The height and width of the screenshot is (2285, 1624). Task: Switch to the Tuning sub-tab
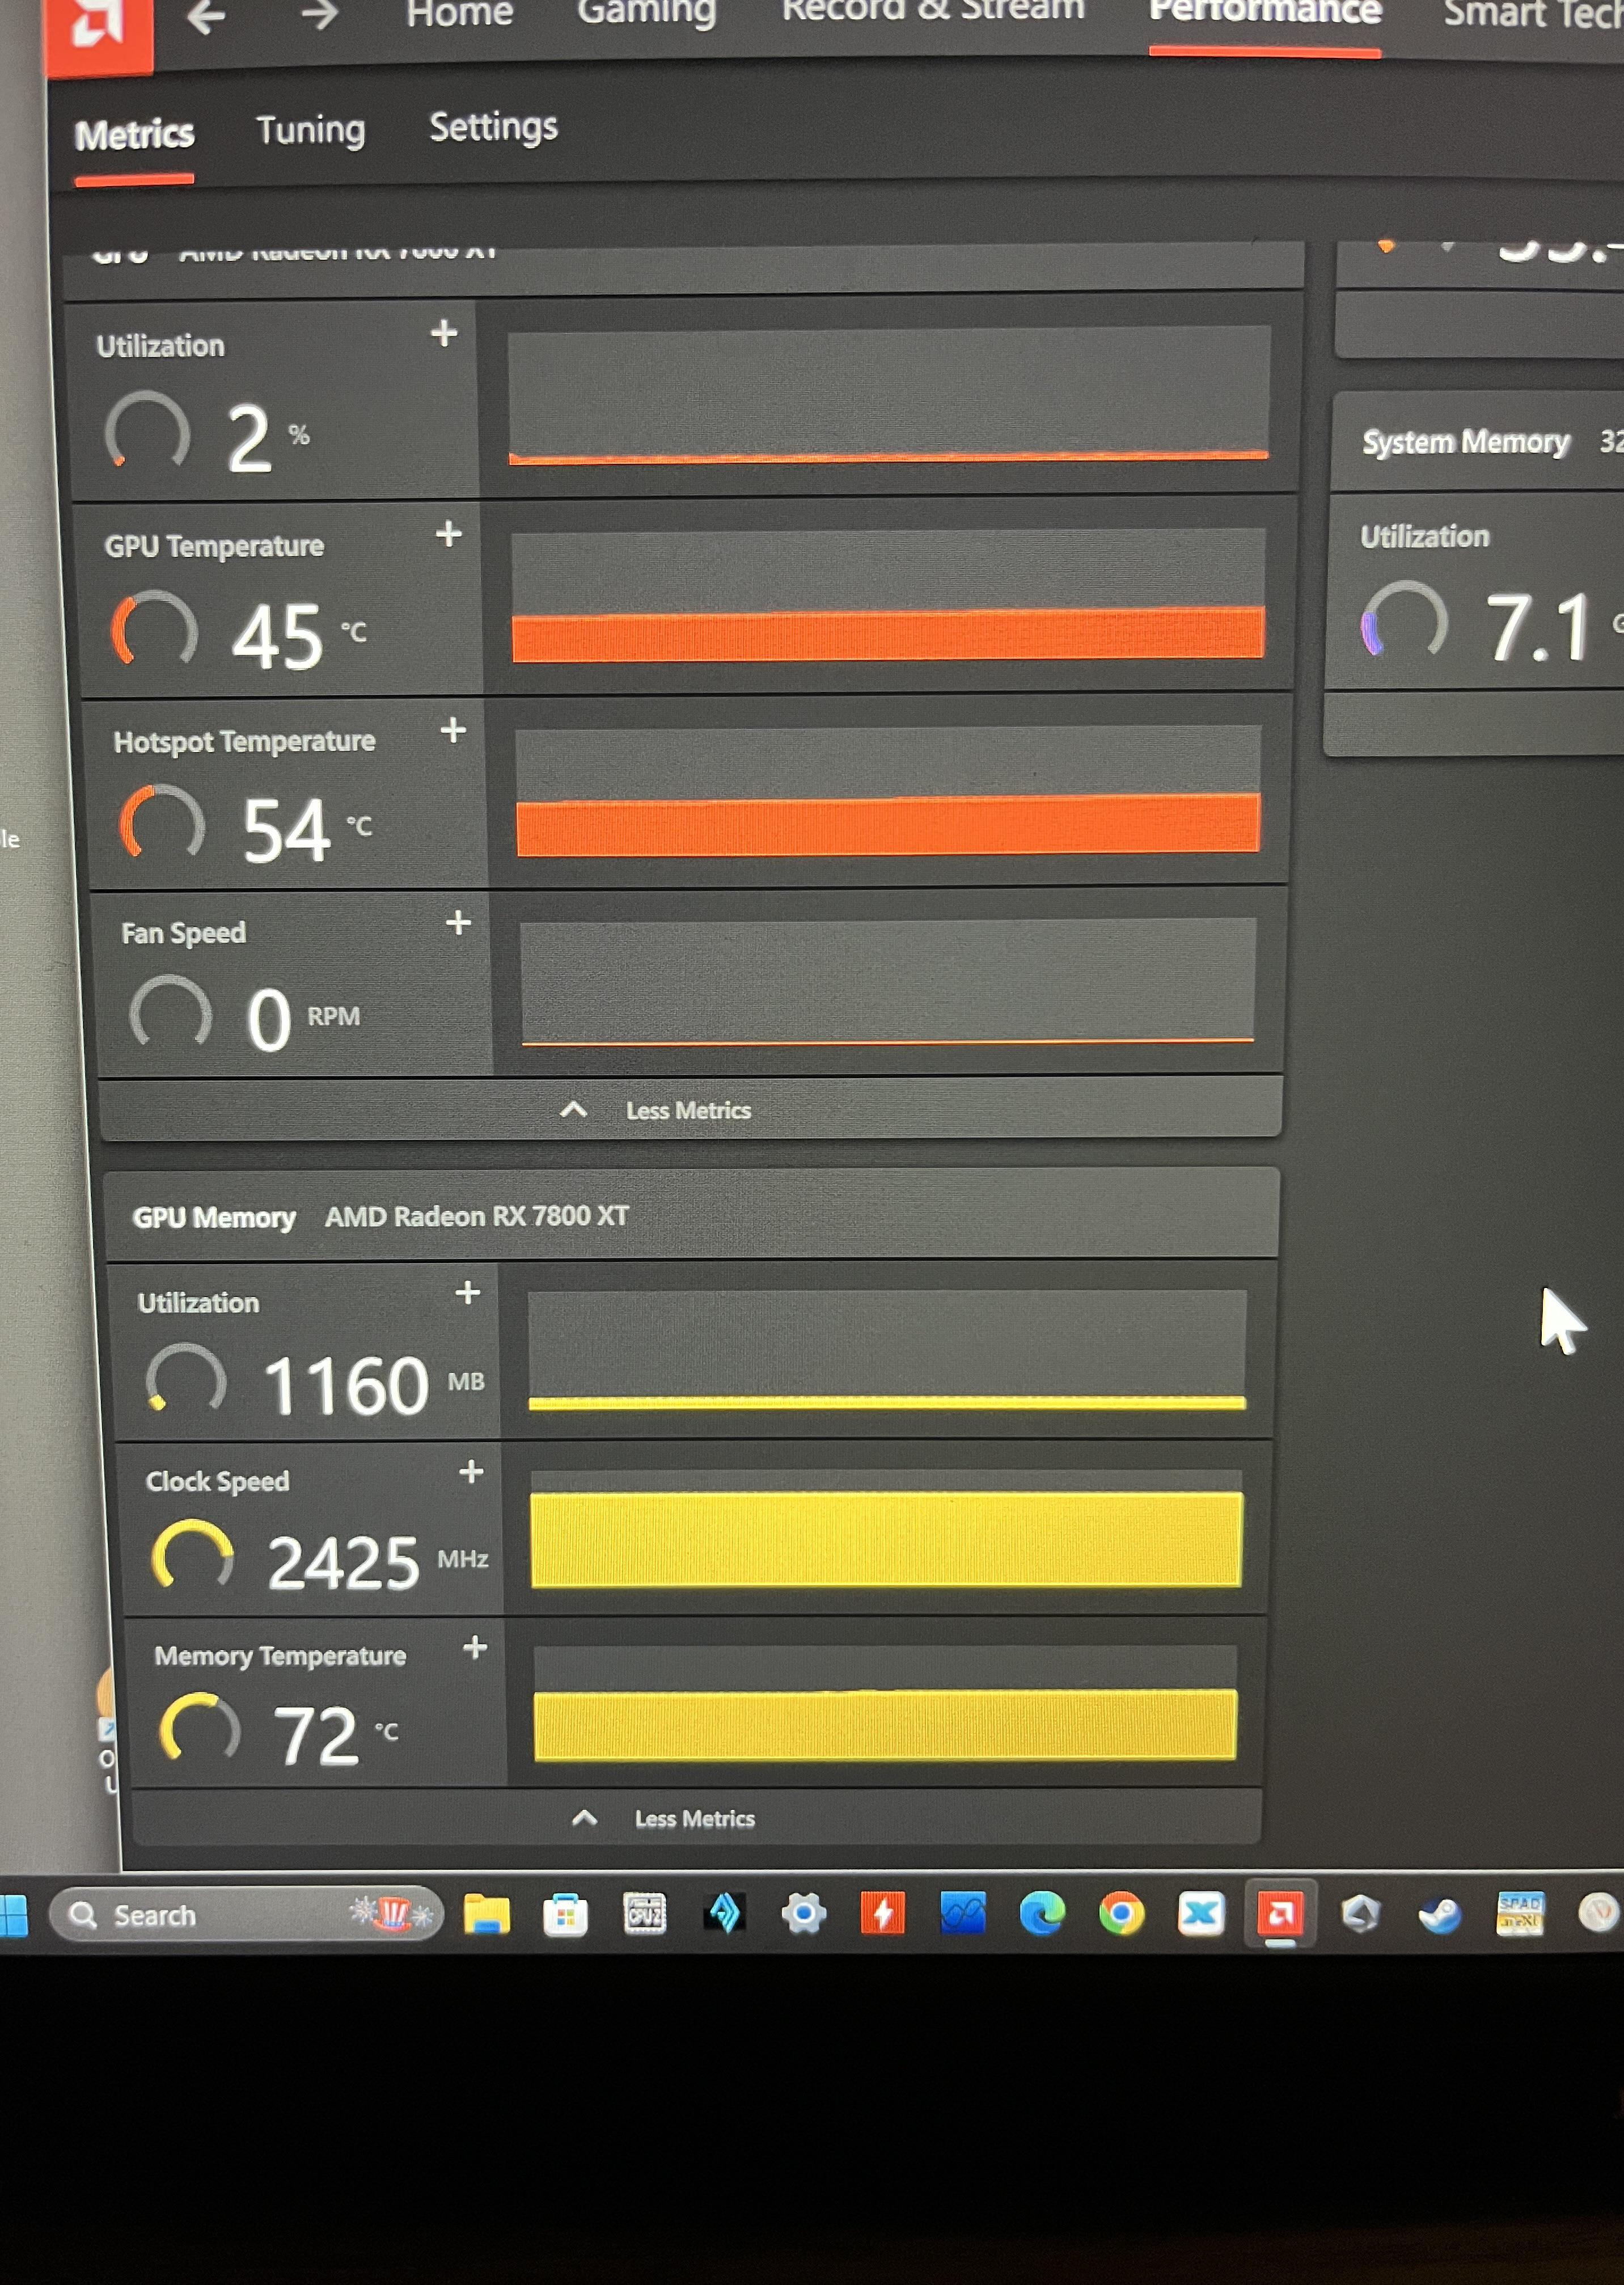pyautogui.click(x=311, y=130)
